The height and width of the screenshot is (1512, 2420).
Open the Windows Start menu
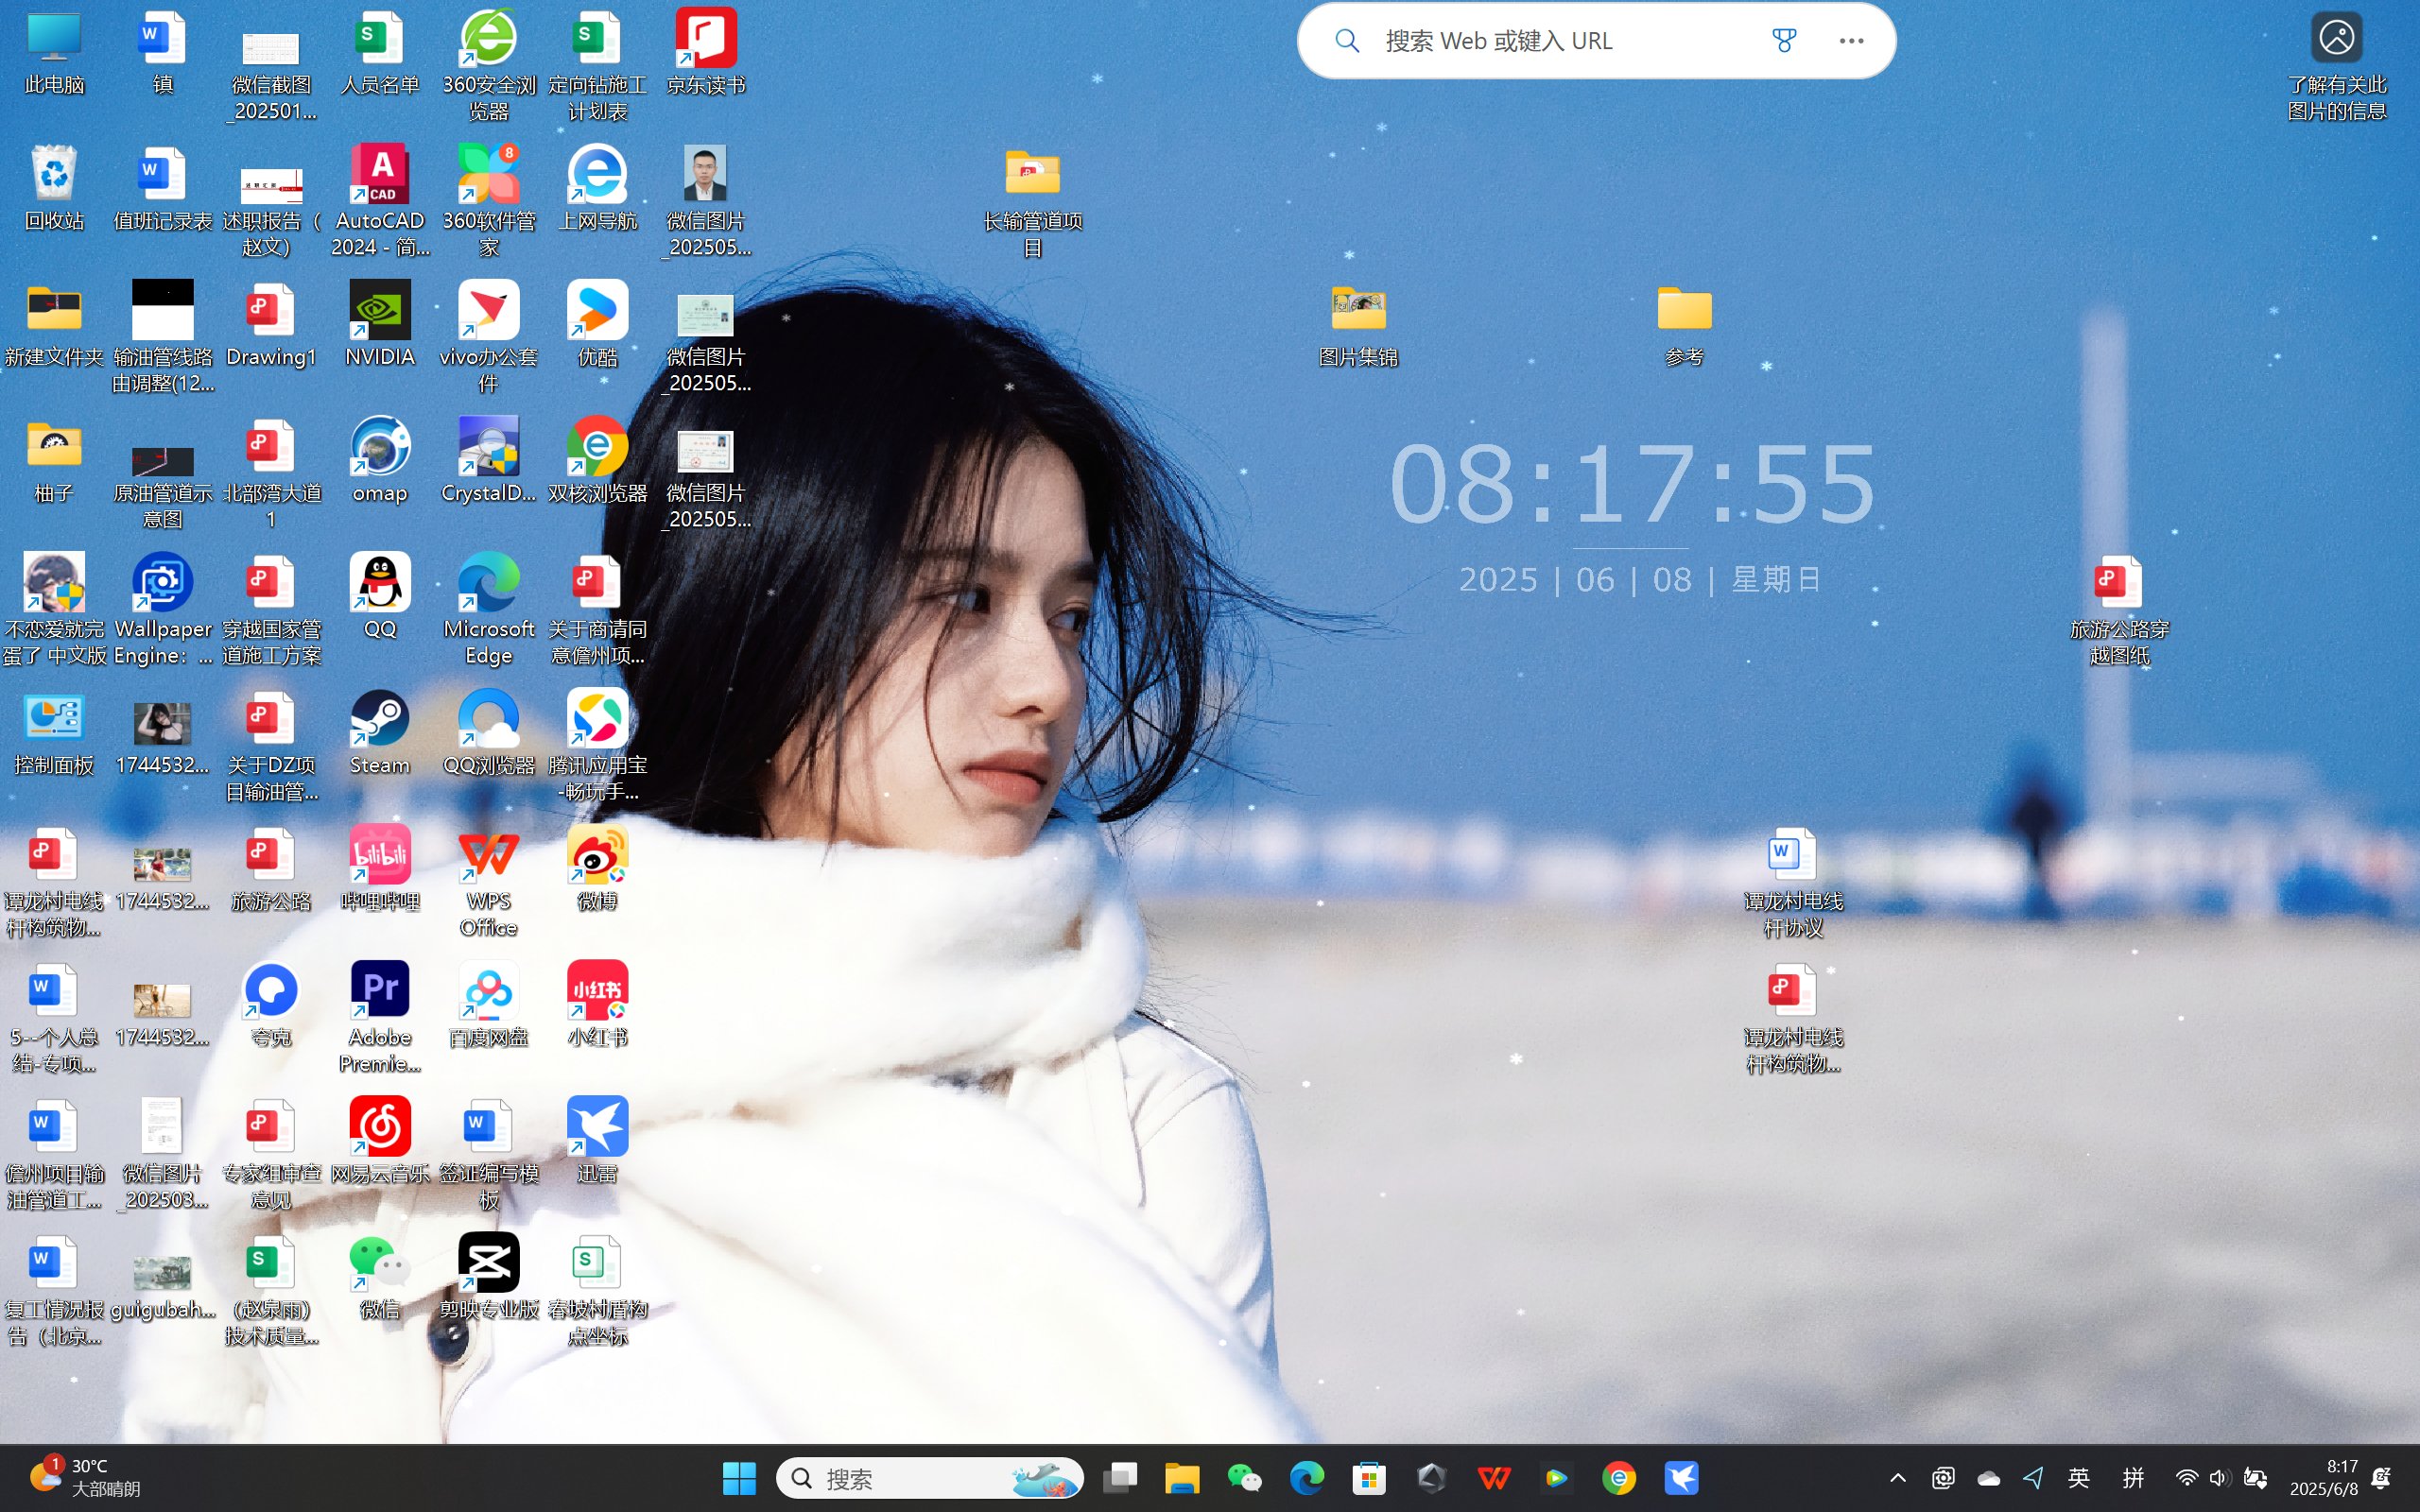coord(739,1478)
